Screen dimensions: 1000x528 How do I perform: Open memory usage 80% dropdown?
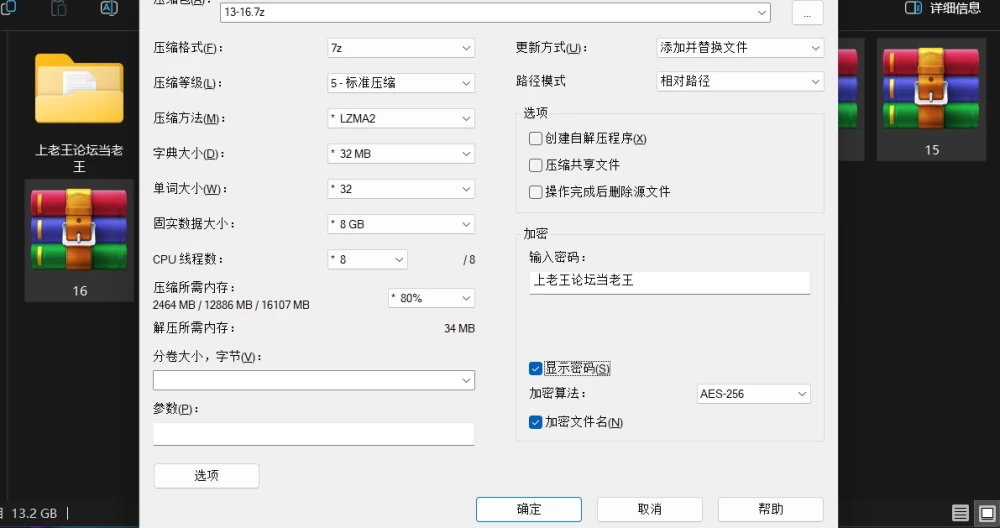(x=431, y=298)
